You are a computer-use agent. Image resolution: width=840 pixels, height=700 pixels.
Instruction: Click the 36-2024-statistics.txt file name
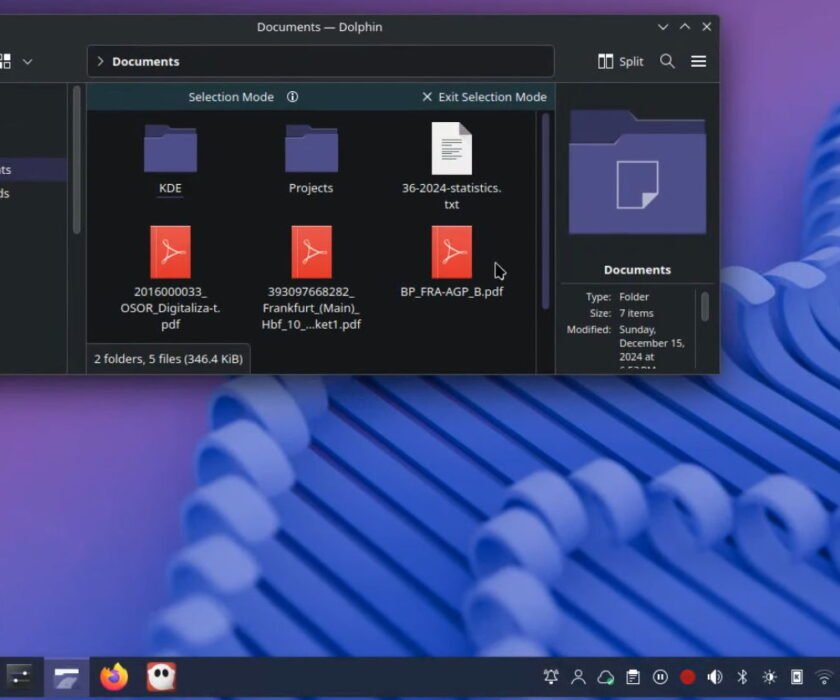coord(452,196)
